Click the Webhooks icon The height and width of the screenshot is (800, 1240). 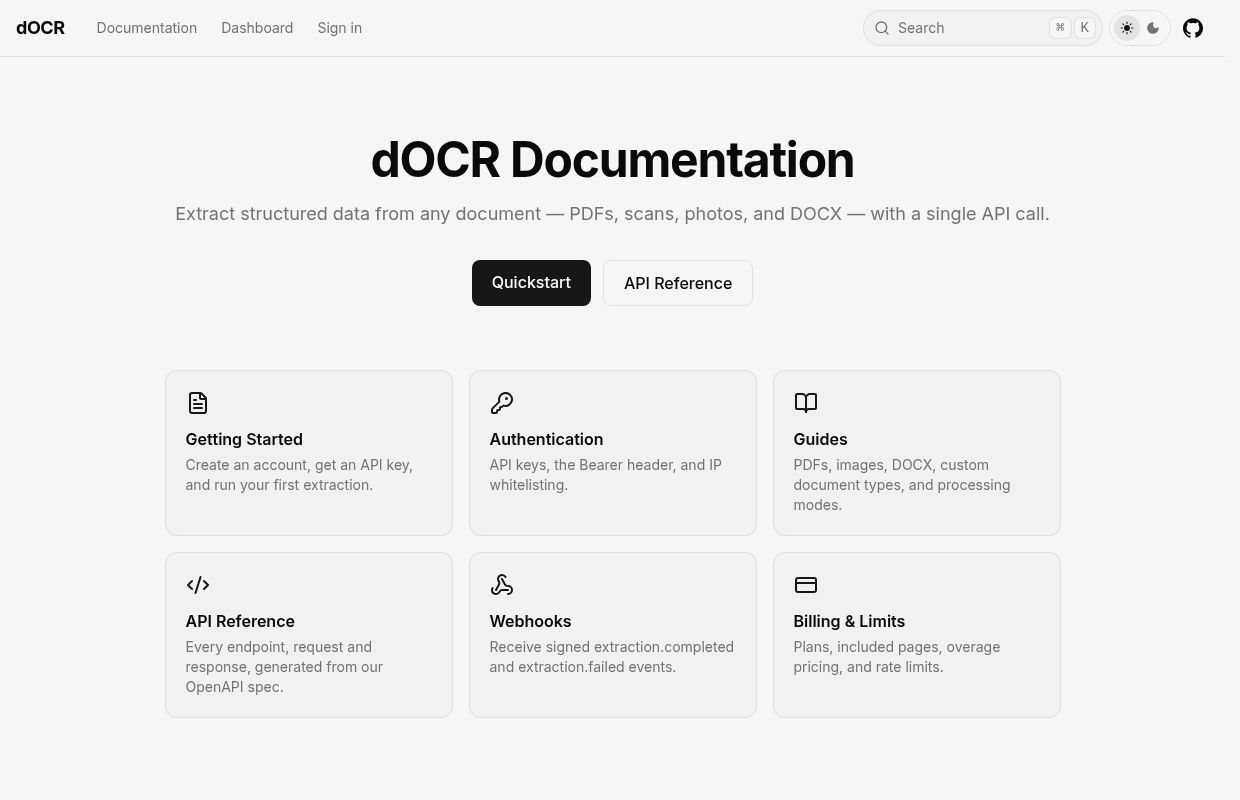pos(502,585)
